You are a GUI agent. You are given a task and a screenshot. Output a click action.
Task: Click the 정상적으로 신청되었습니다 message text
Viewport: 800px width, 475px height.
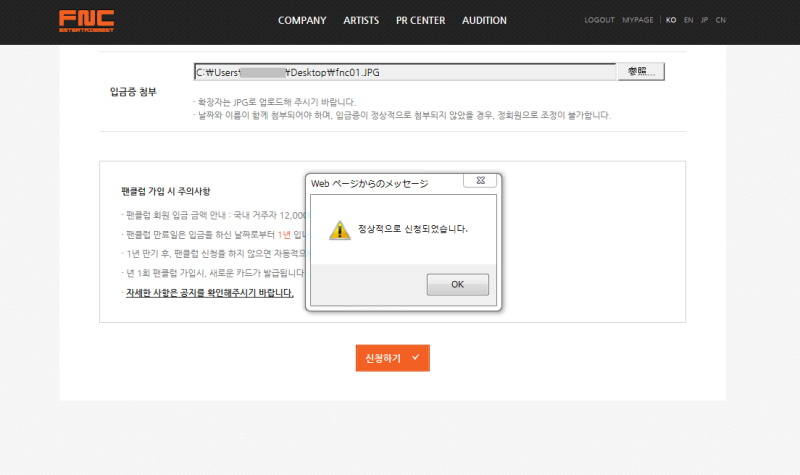tap(413, 229)
